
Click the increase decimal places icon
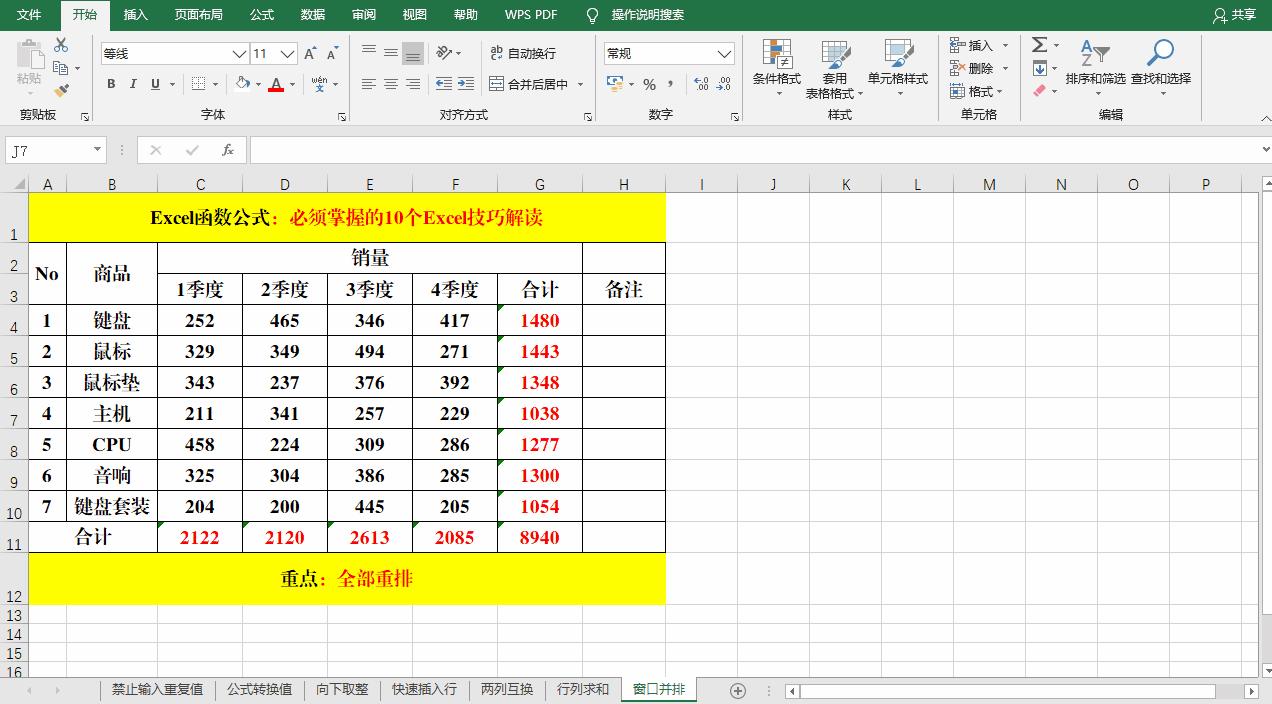click(701, 86)
